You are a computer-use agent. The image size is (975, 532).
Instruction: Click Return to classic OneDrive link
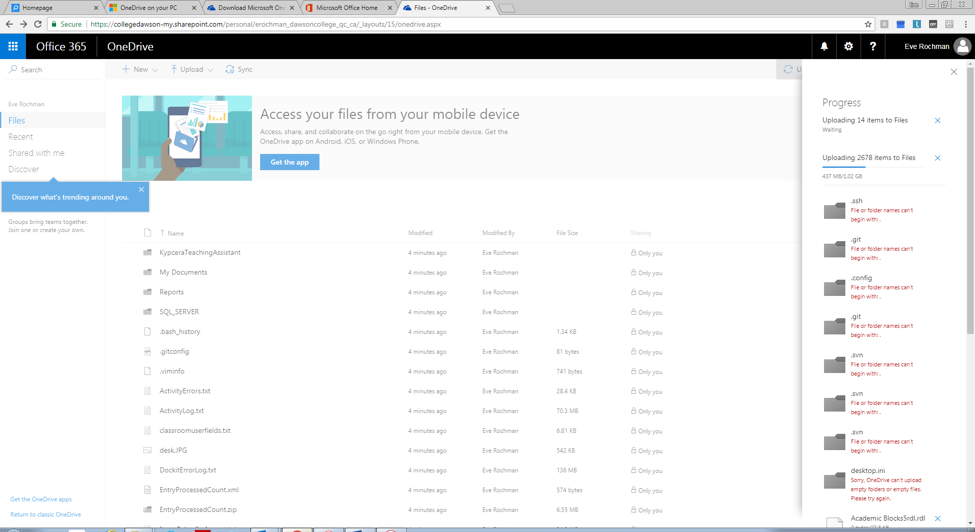point(45,515)
